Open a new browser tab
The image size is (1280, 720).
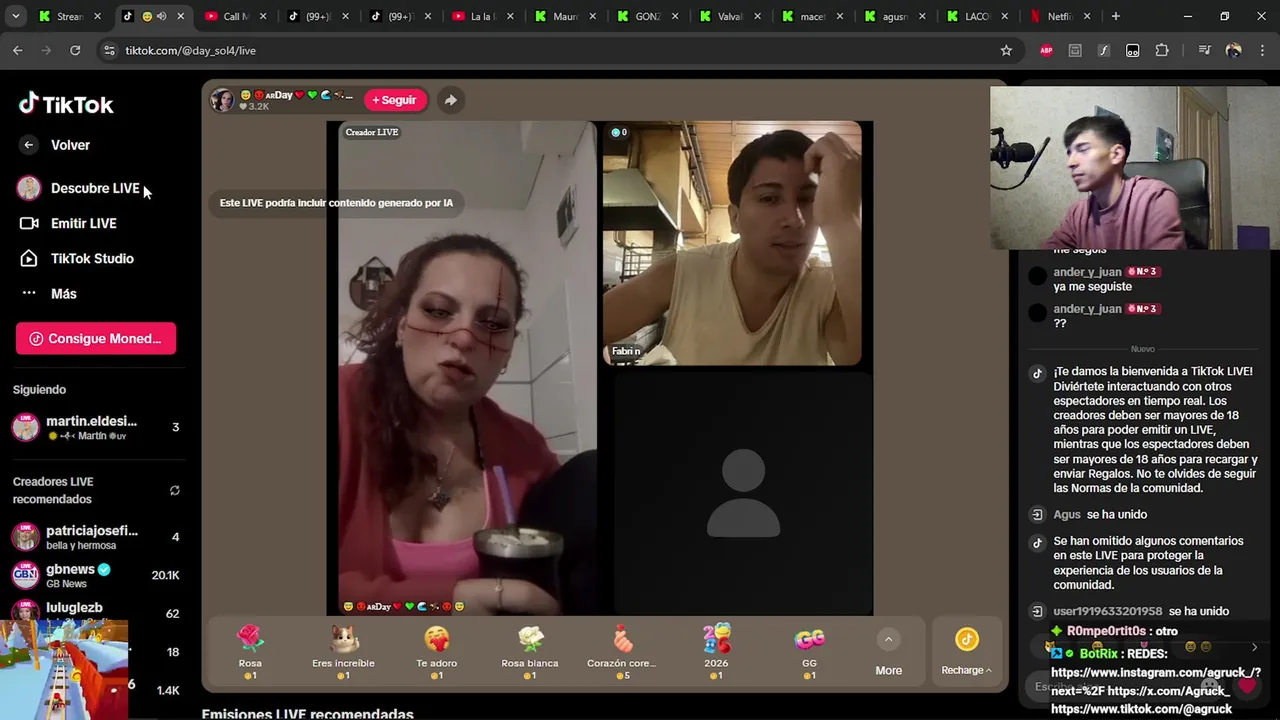tap(1116, 16)
